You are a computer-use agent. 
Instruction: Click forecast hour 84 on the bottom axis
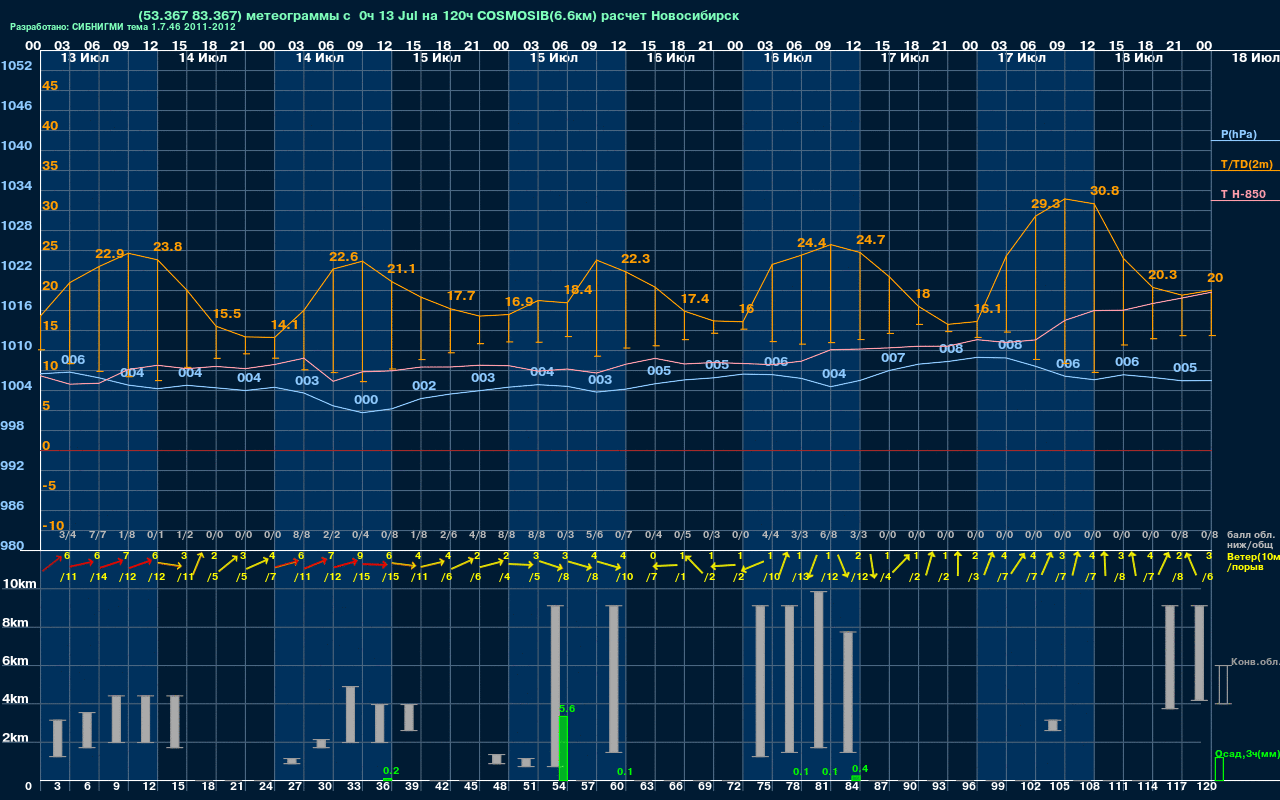pyautogui.click(x=852, y=788)
